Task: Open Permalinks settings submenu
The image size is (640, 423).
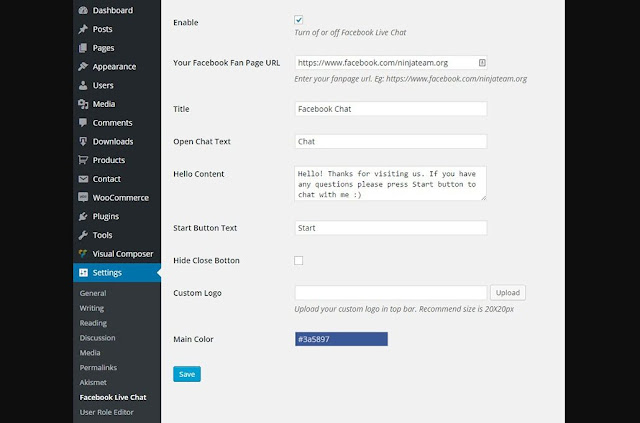Action: click(98, 367)
